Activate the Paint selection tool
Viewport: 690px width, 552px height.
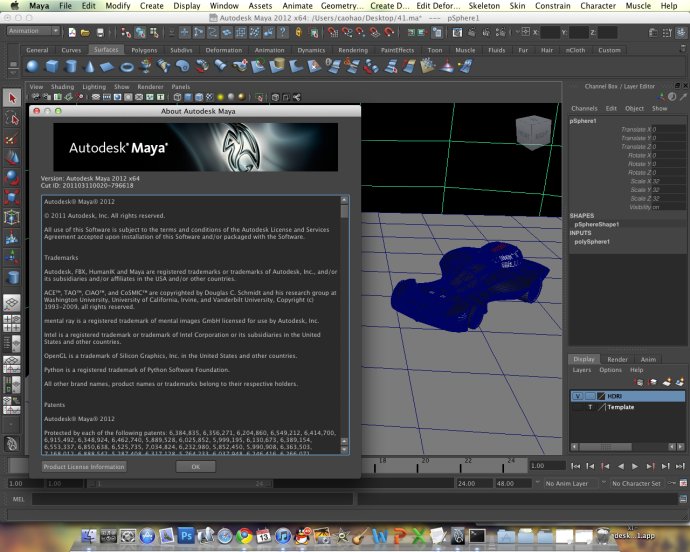click(12, 138)
